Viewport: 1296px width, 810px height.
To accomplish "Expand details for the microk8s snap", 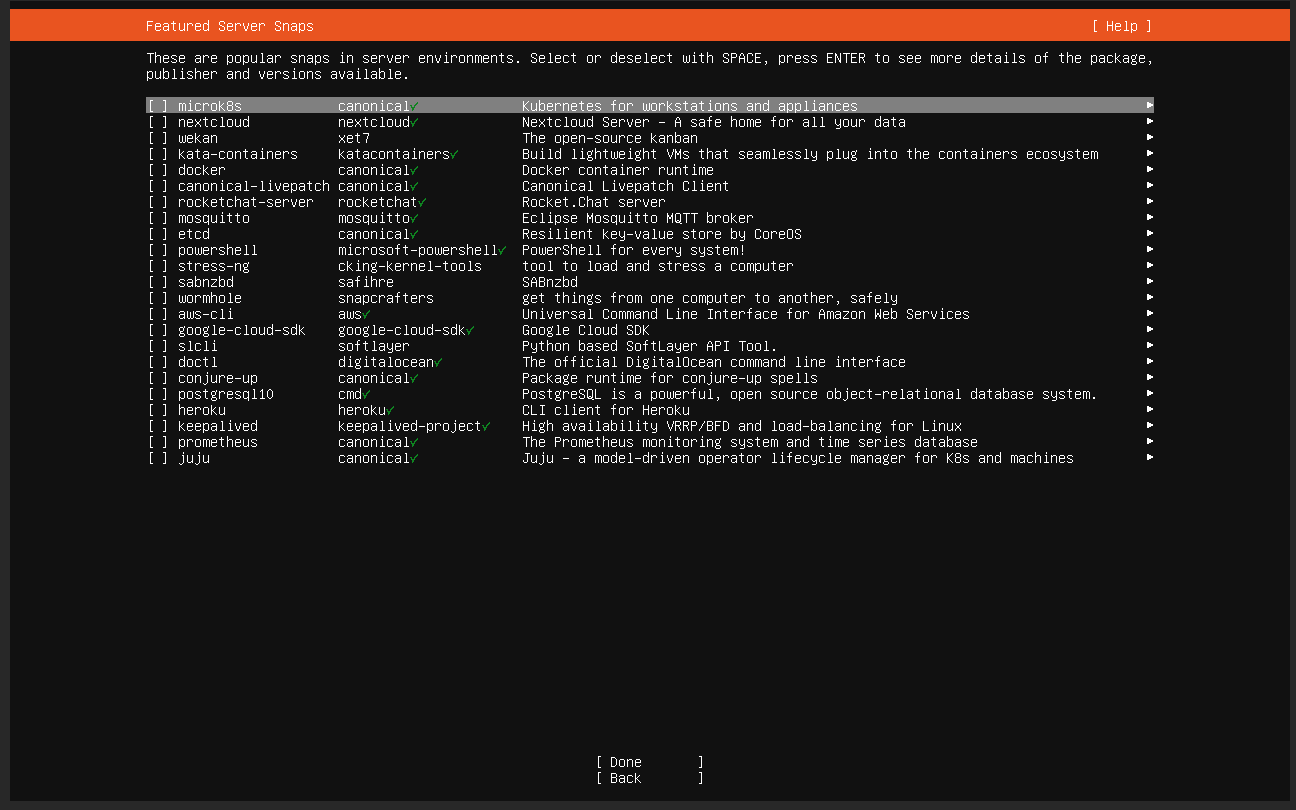I will click(1150, 105).
